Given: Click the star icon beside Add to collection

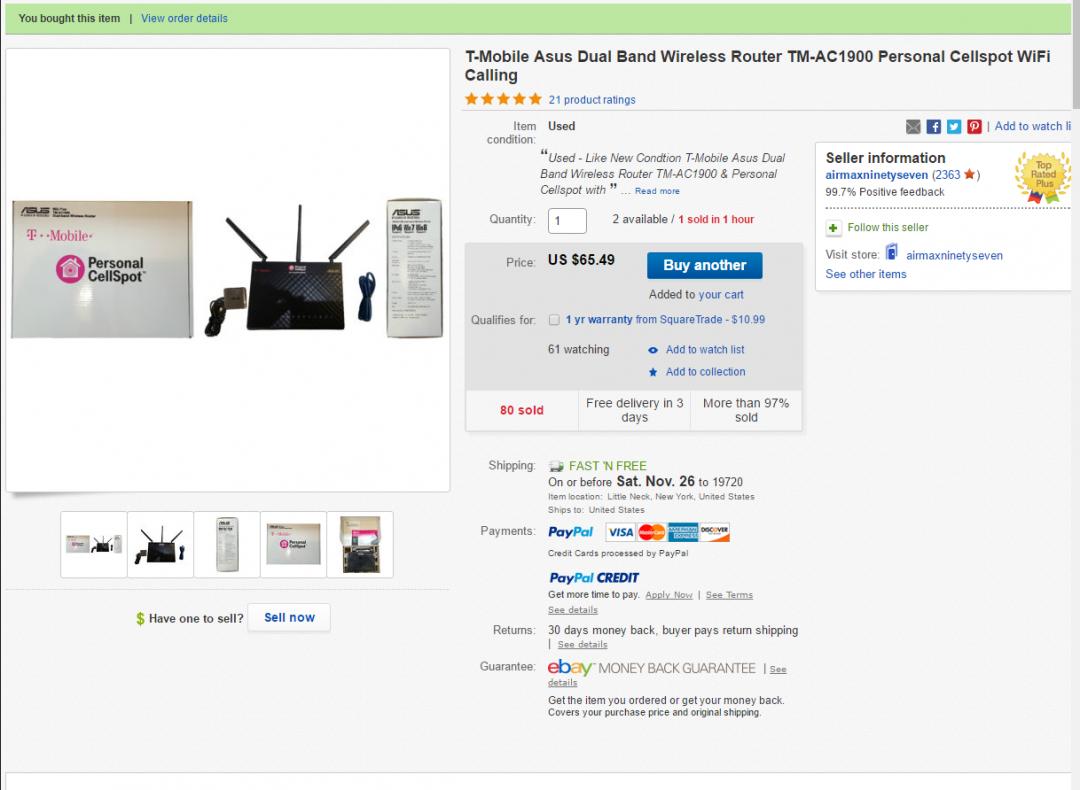Looking at the screenshot, I should coord(653,372).
